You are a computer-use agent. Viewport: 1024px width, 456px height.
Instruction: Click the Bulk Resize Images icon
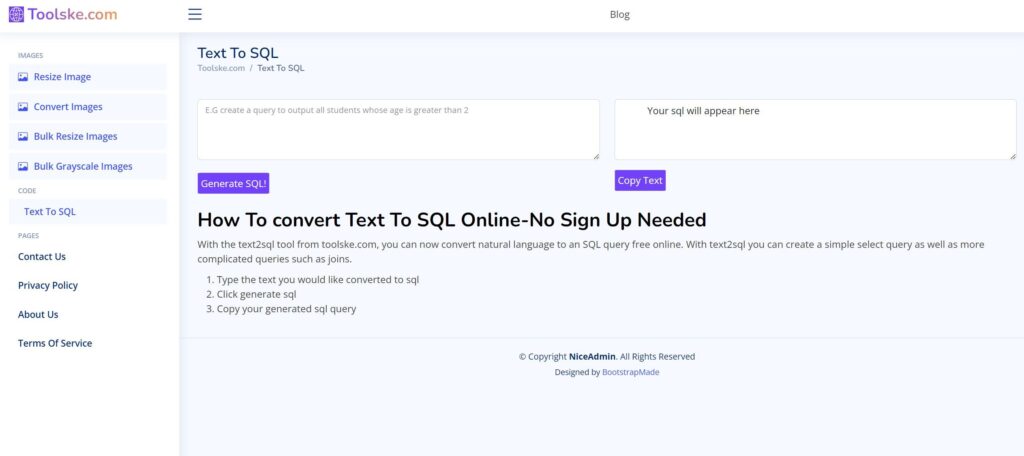23,137
